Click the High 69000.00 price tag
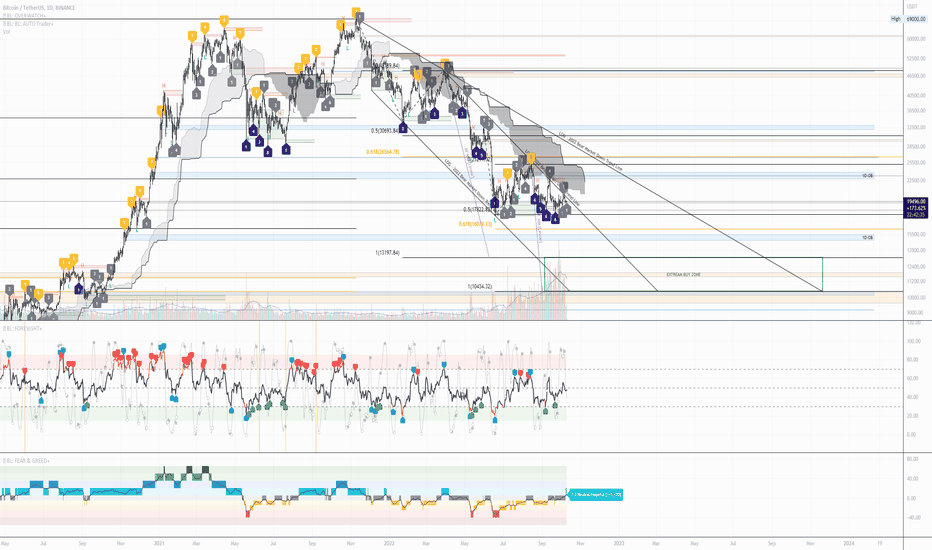This screenshot has height=550, width=932. point(908,19)
